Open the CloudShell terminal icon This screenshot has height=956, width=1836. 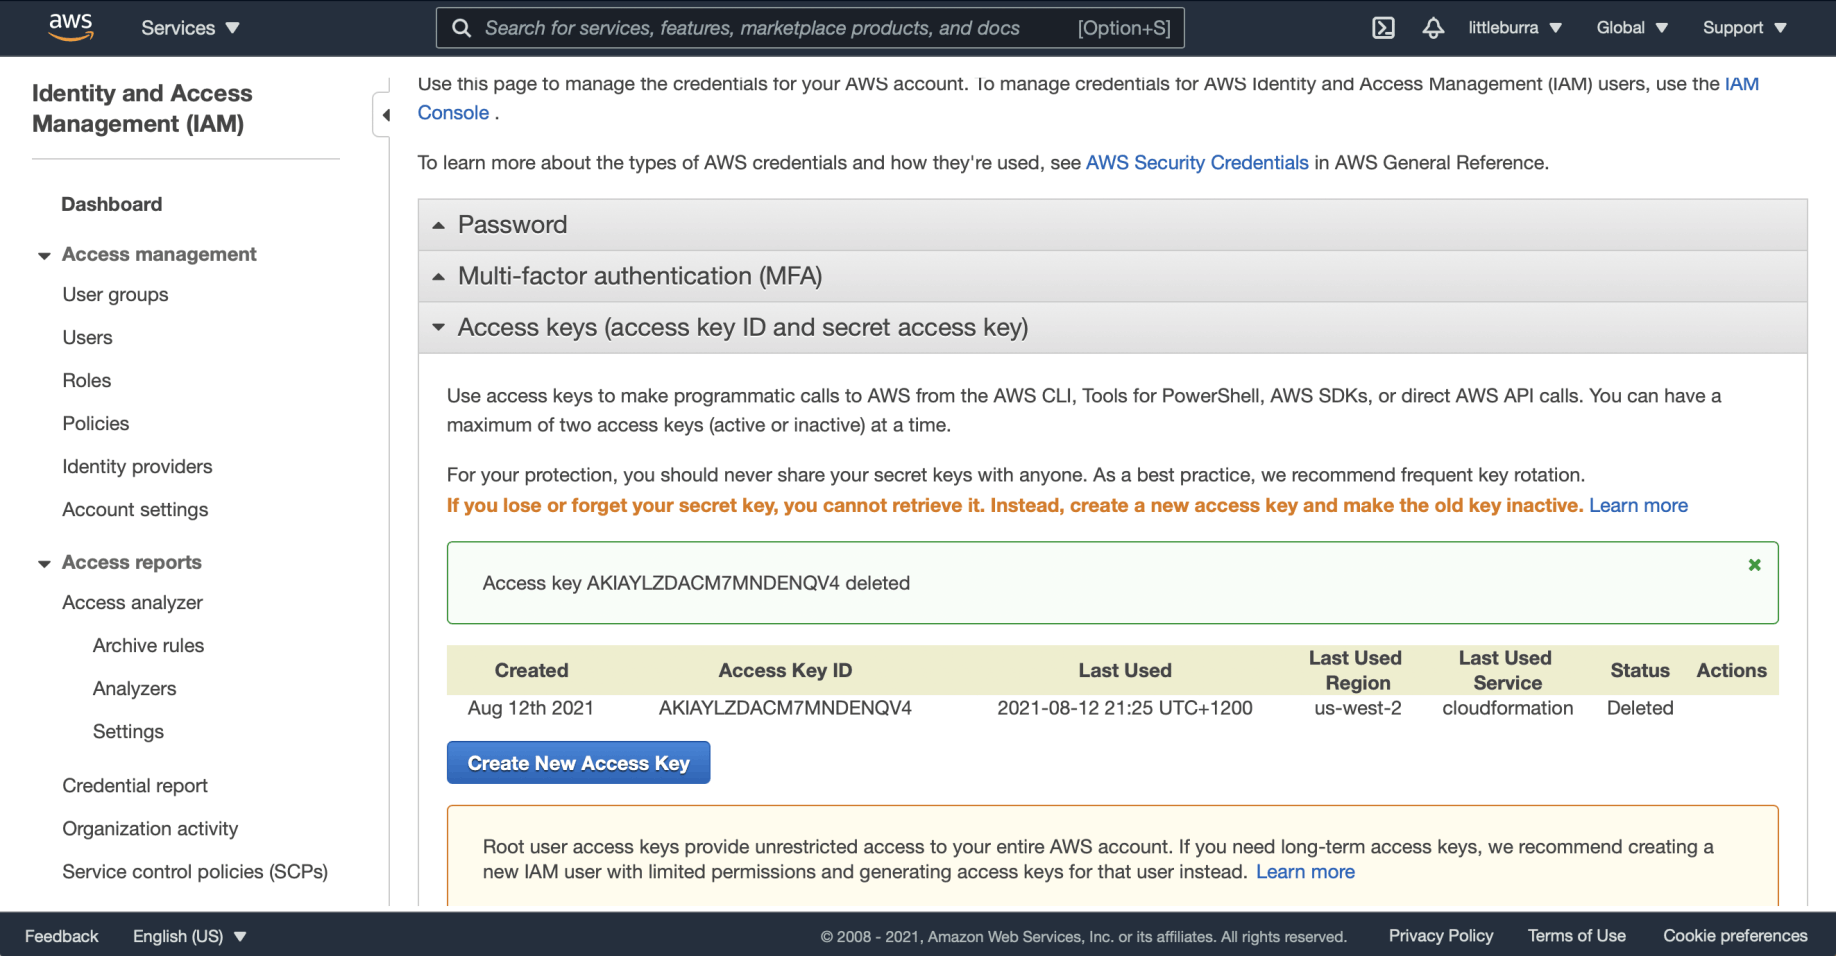point(1383,28)
